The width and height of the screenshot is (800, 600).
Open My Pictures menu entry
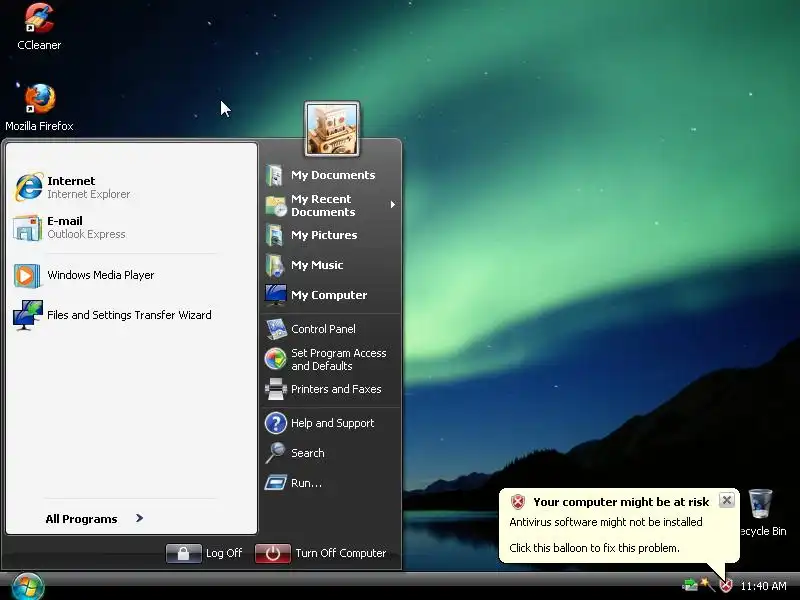tap(331, 235)
